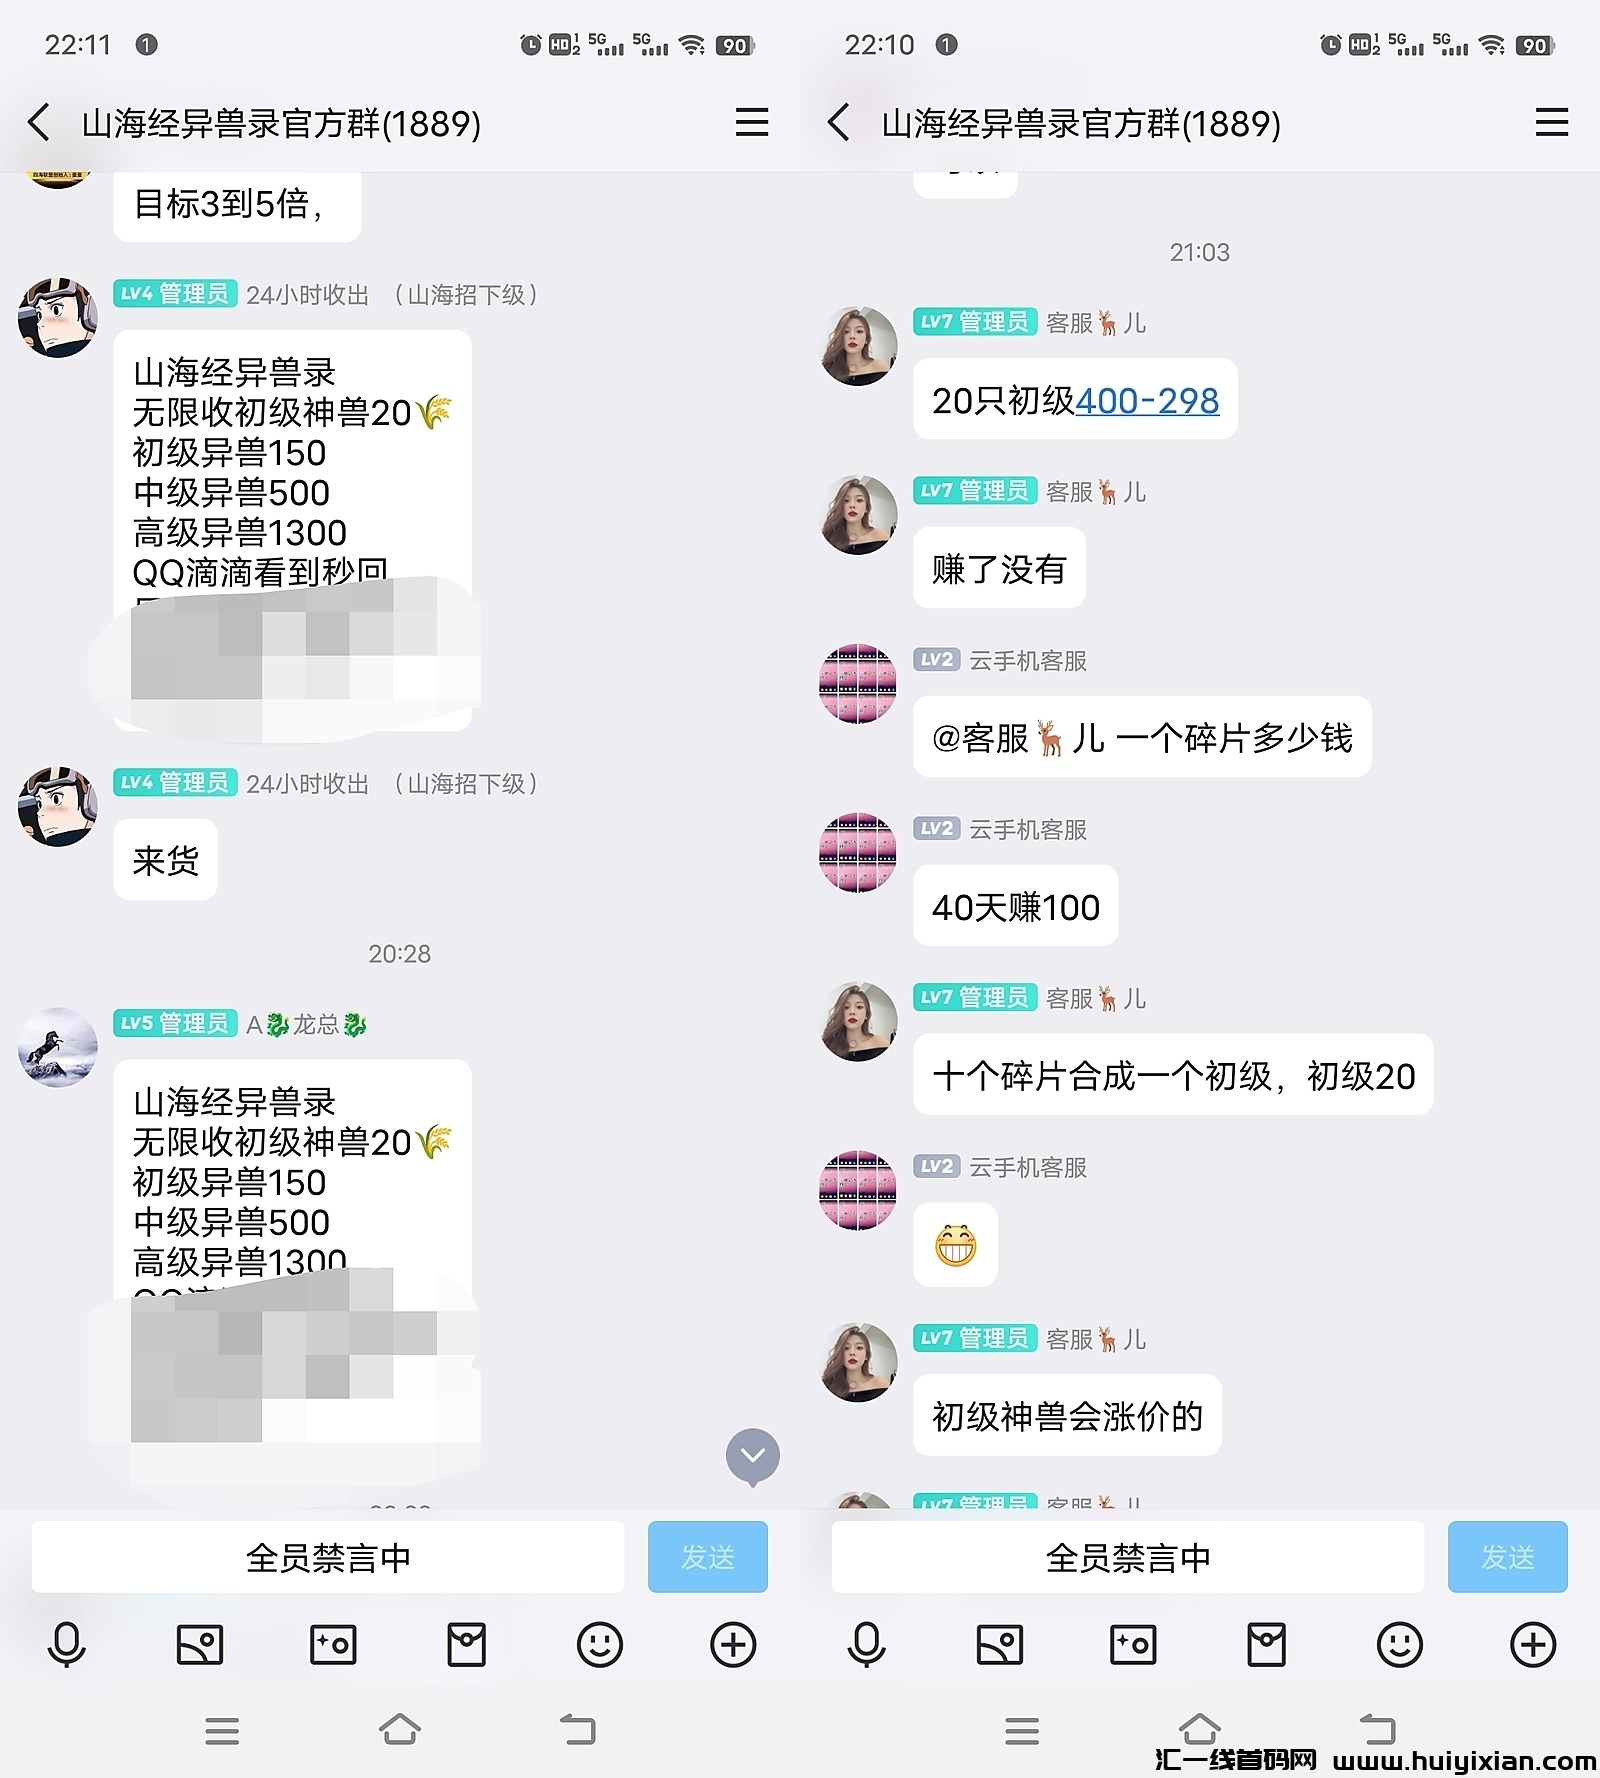Open the 400-298 link in message
The height and width of the screenshot is (1778, 1600).
click(x=1147, y=401)
